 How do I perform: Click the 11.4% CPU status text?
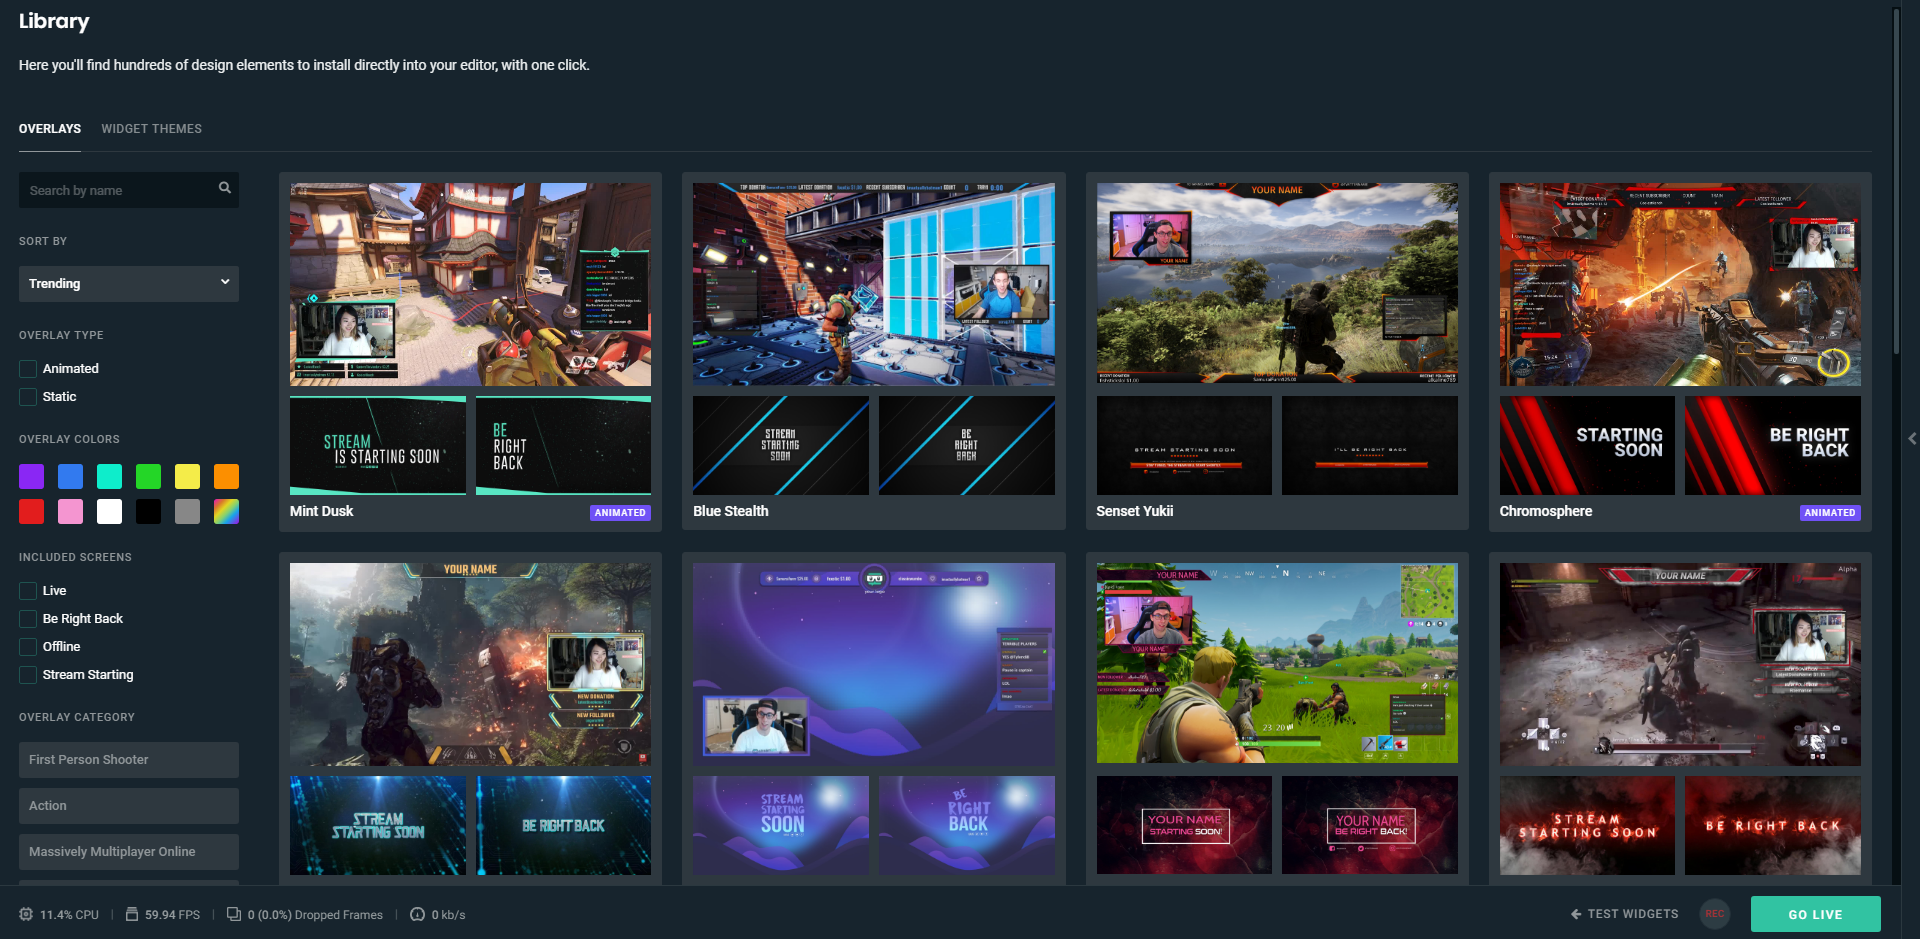[x=69, y=915]
